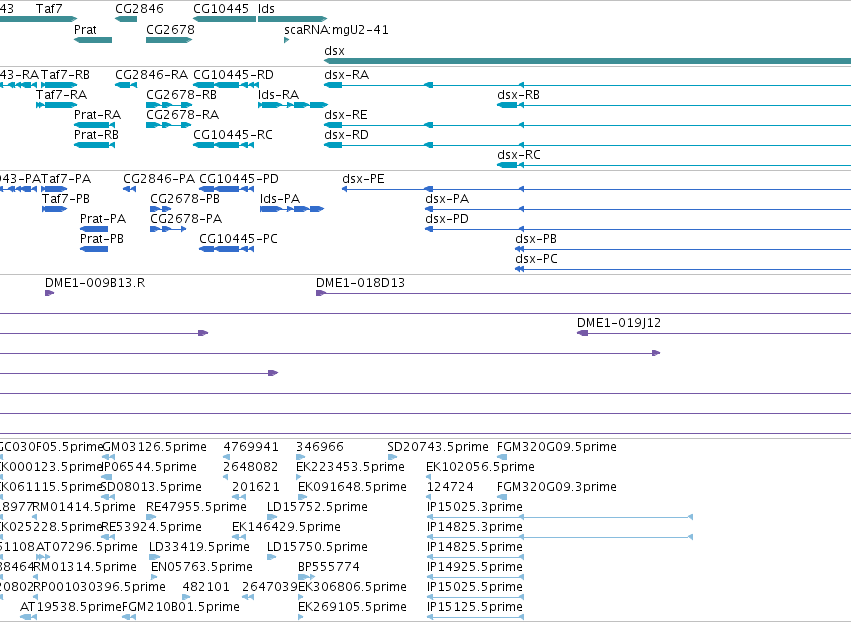
Task: Click EST IP15025.3prime
Action: (x=474, y=507)
